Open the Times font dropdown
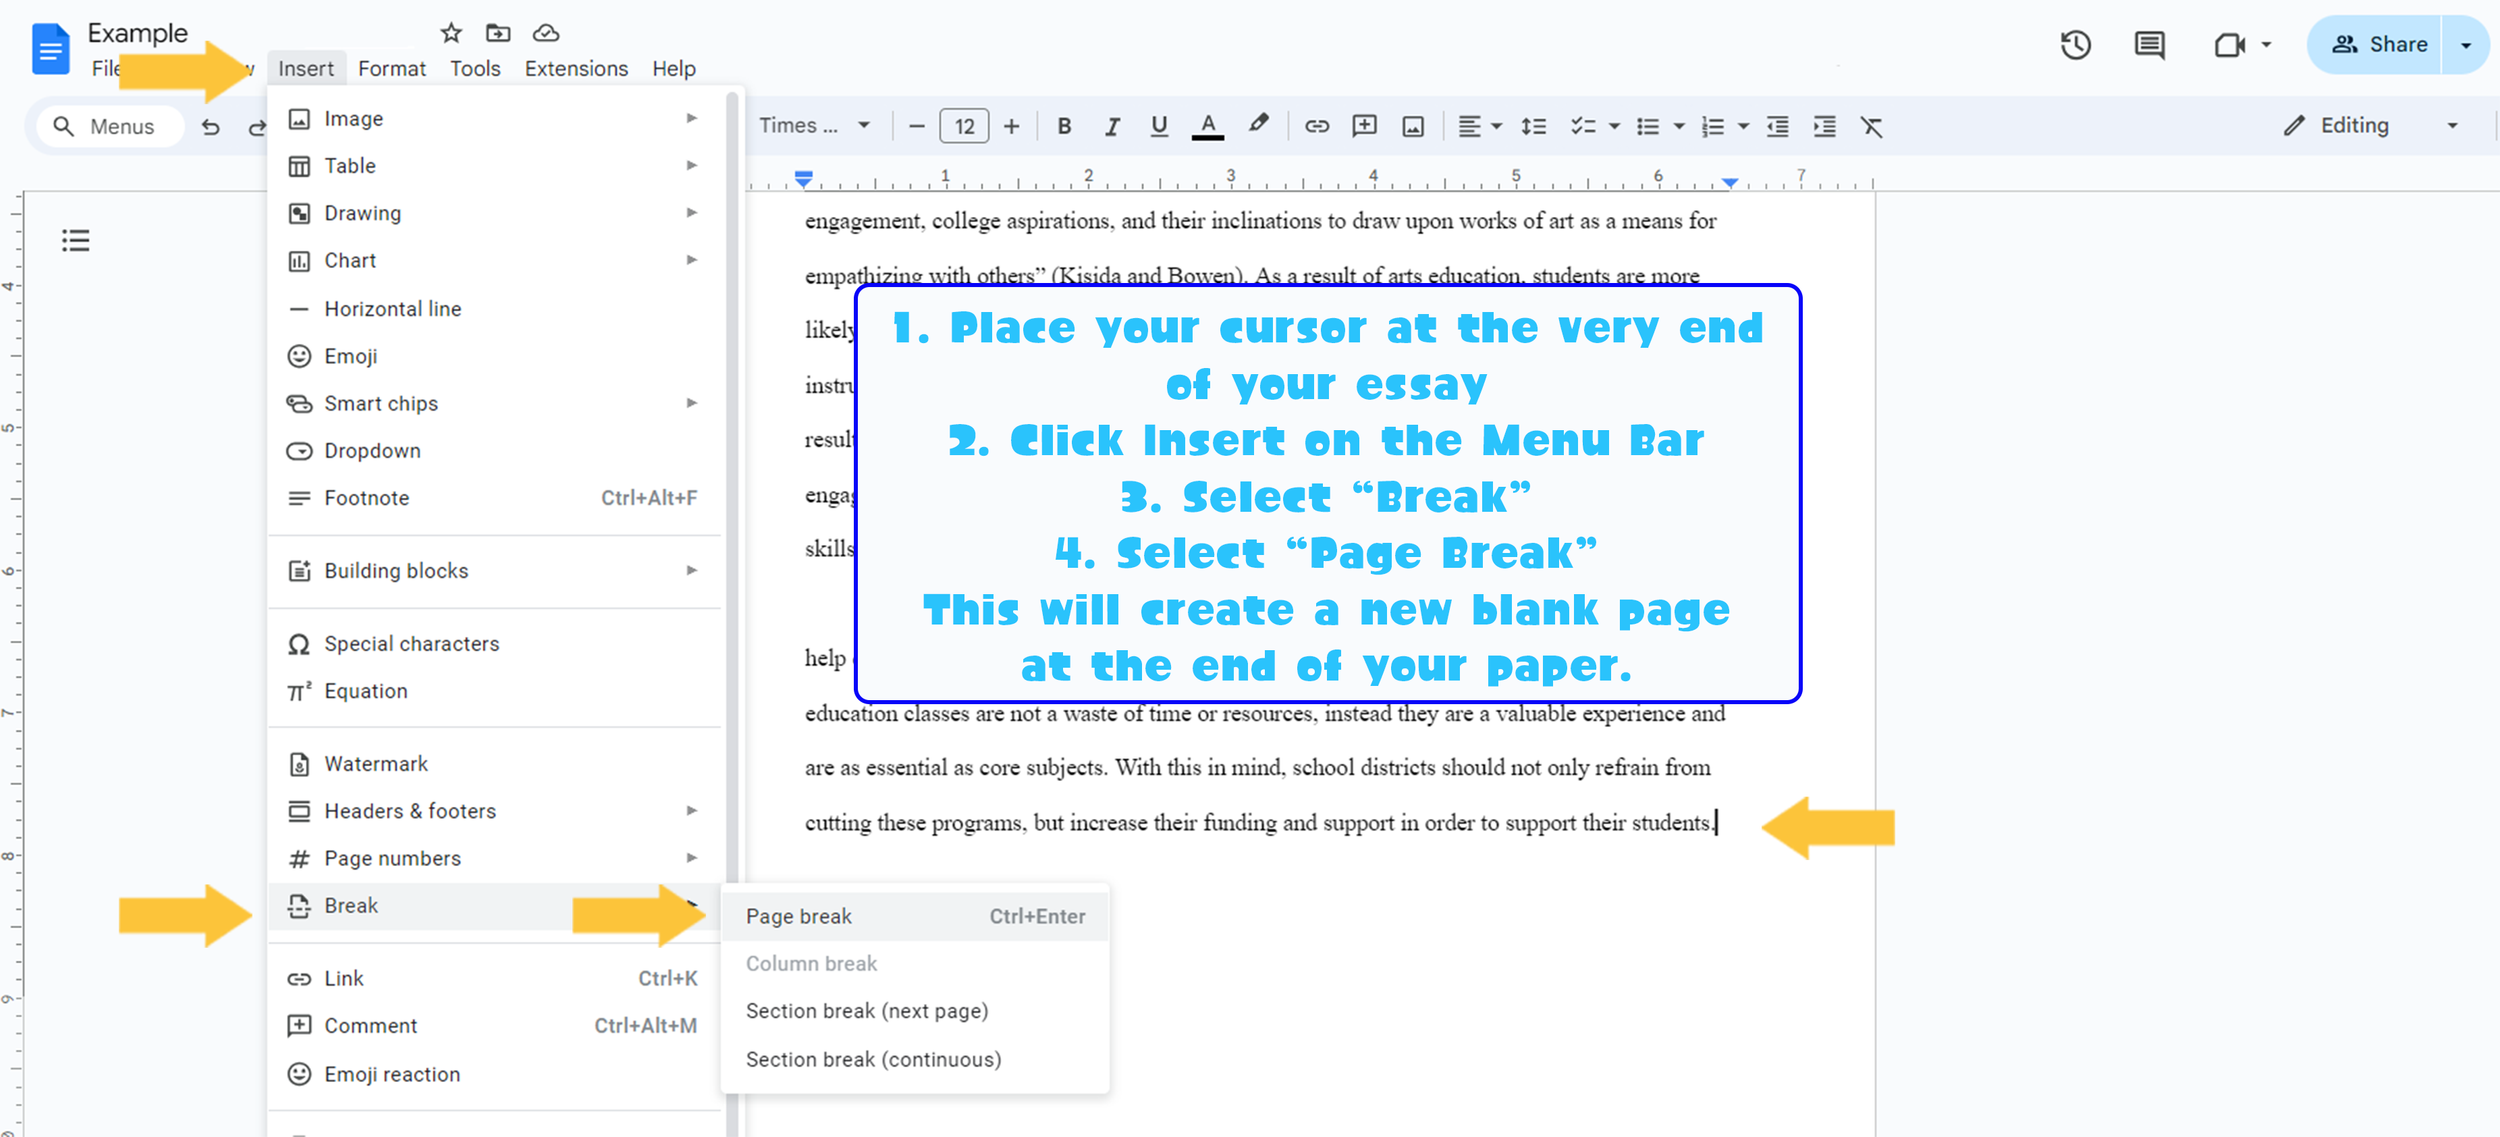 pyautogui.click(x=813, y=126)
